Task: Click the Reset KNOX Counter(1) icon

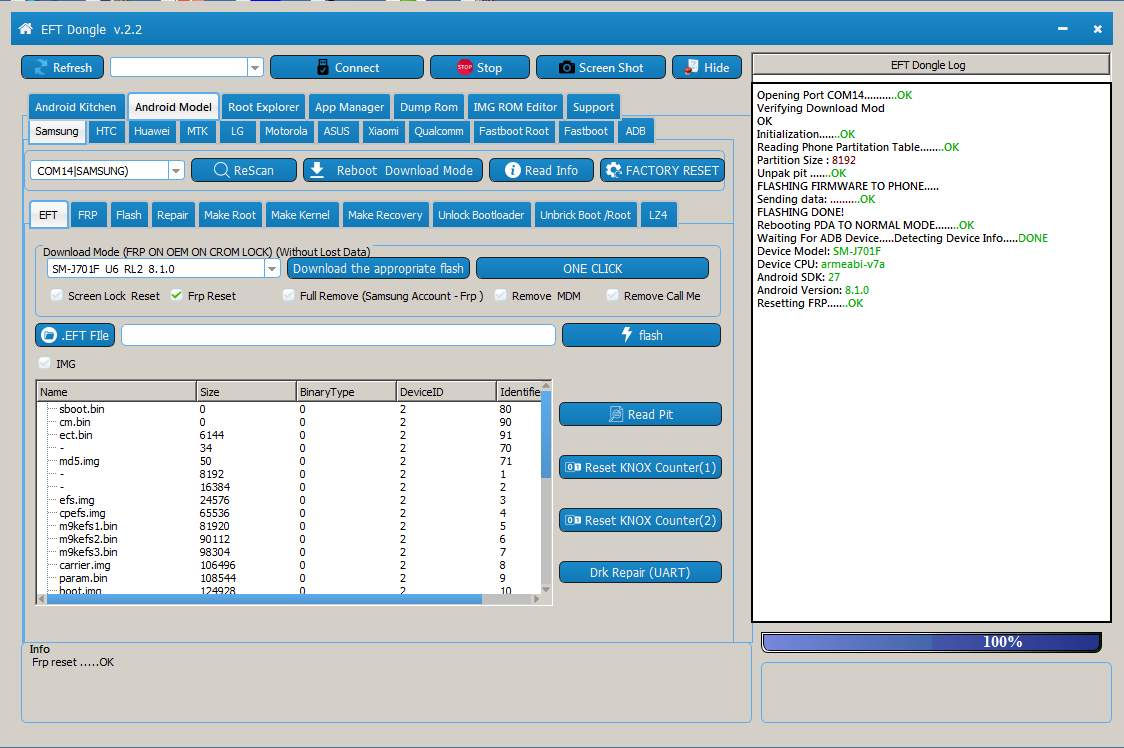Action: point(573,467)
